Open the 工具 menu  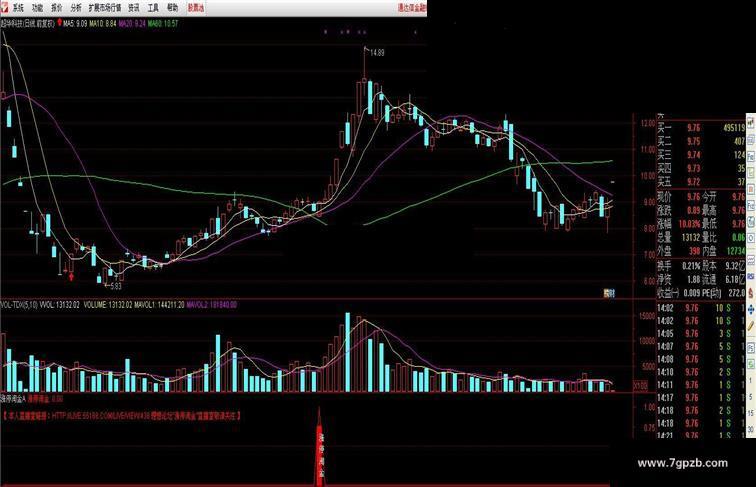pyautogui.click(x=153, y=8)
